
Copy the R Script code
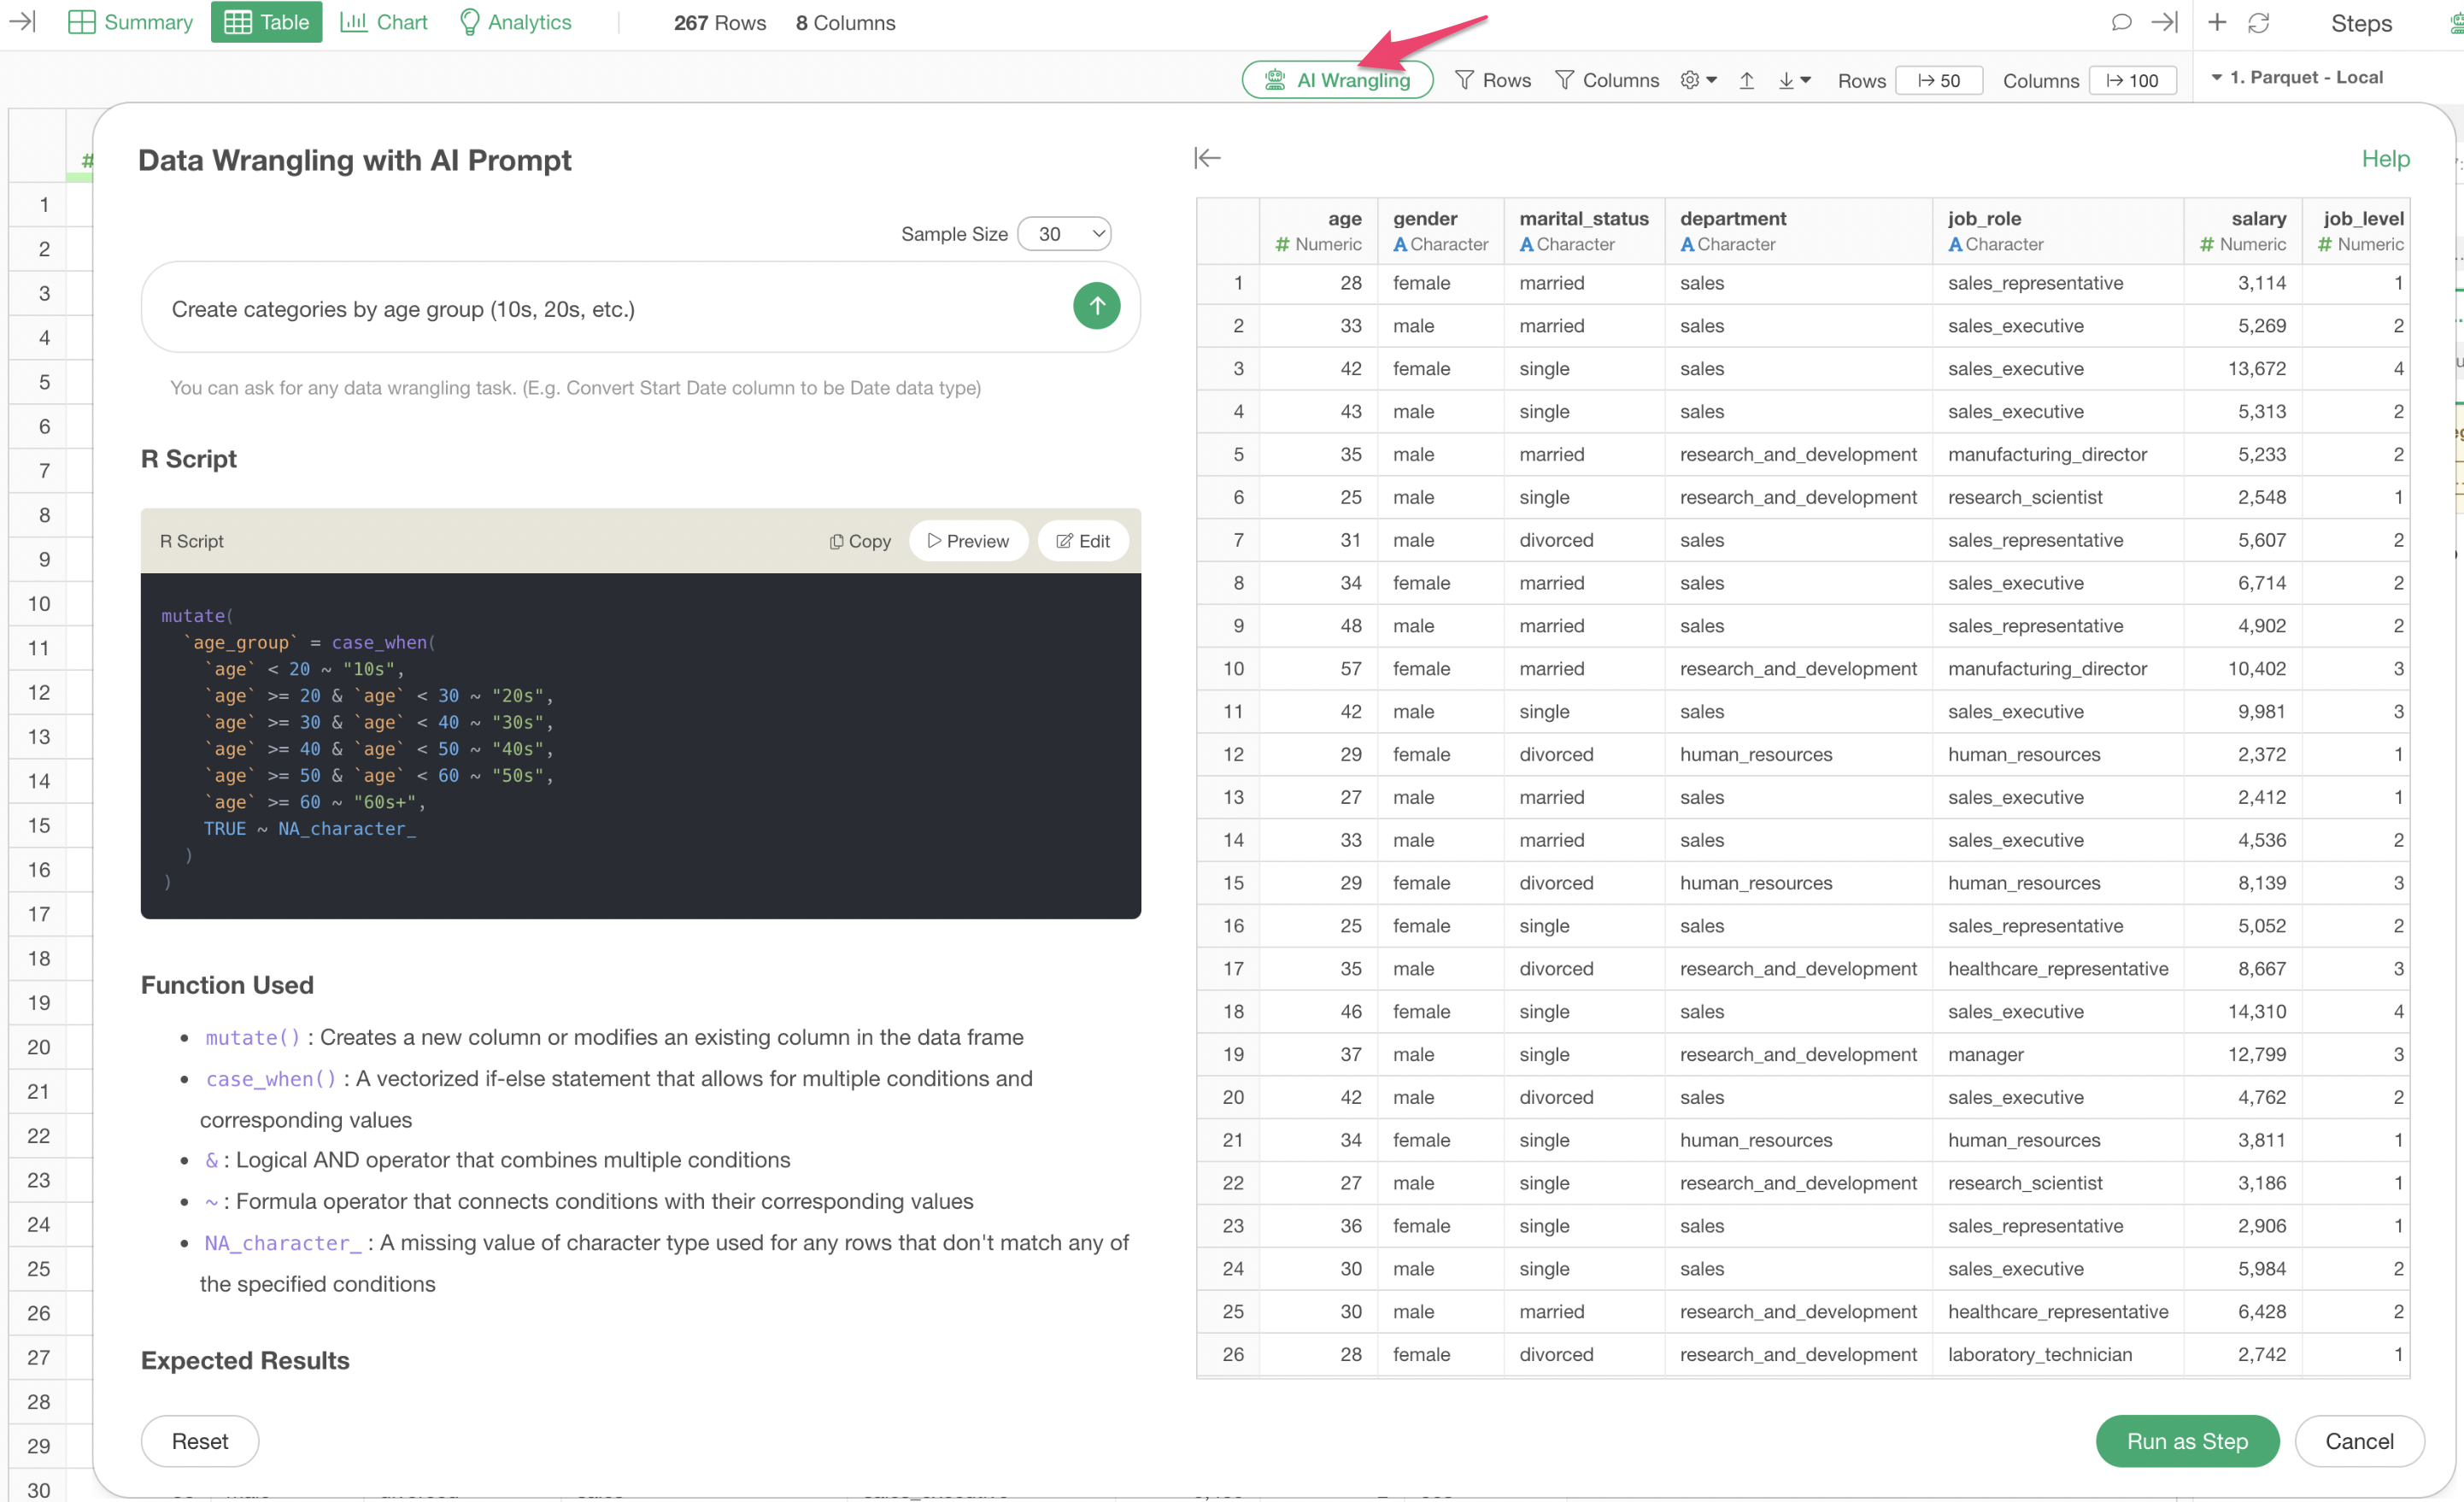pyautogui.click(x=859, y=541)
